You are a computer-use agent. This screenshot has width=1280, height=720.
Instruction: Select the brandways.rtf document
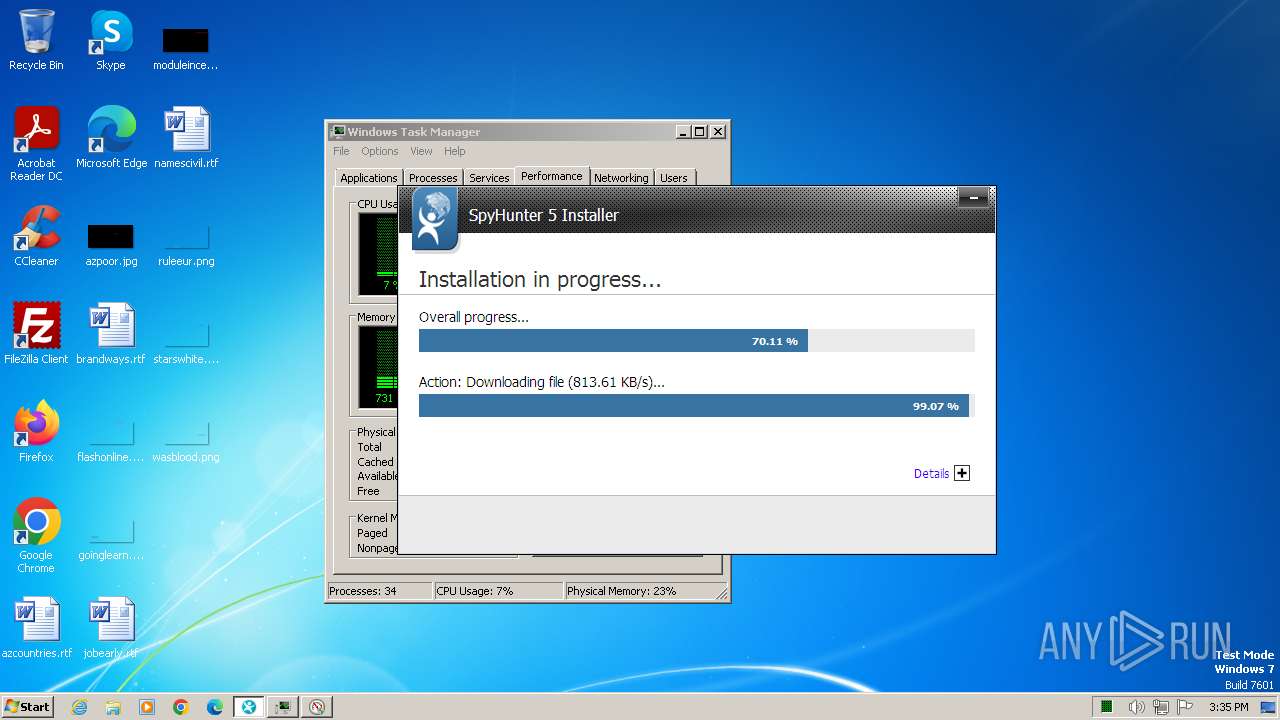(x=111, y=333)
